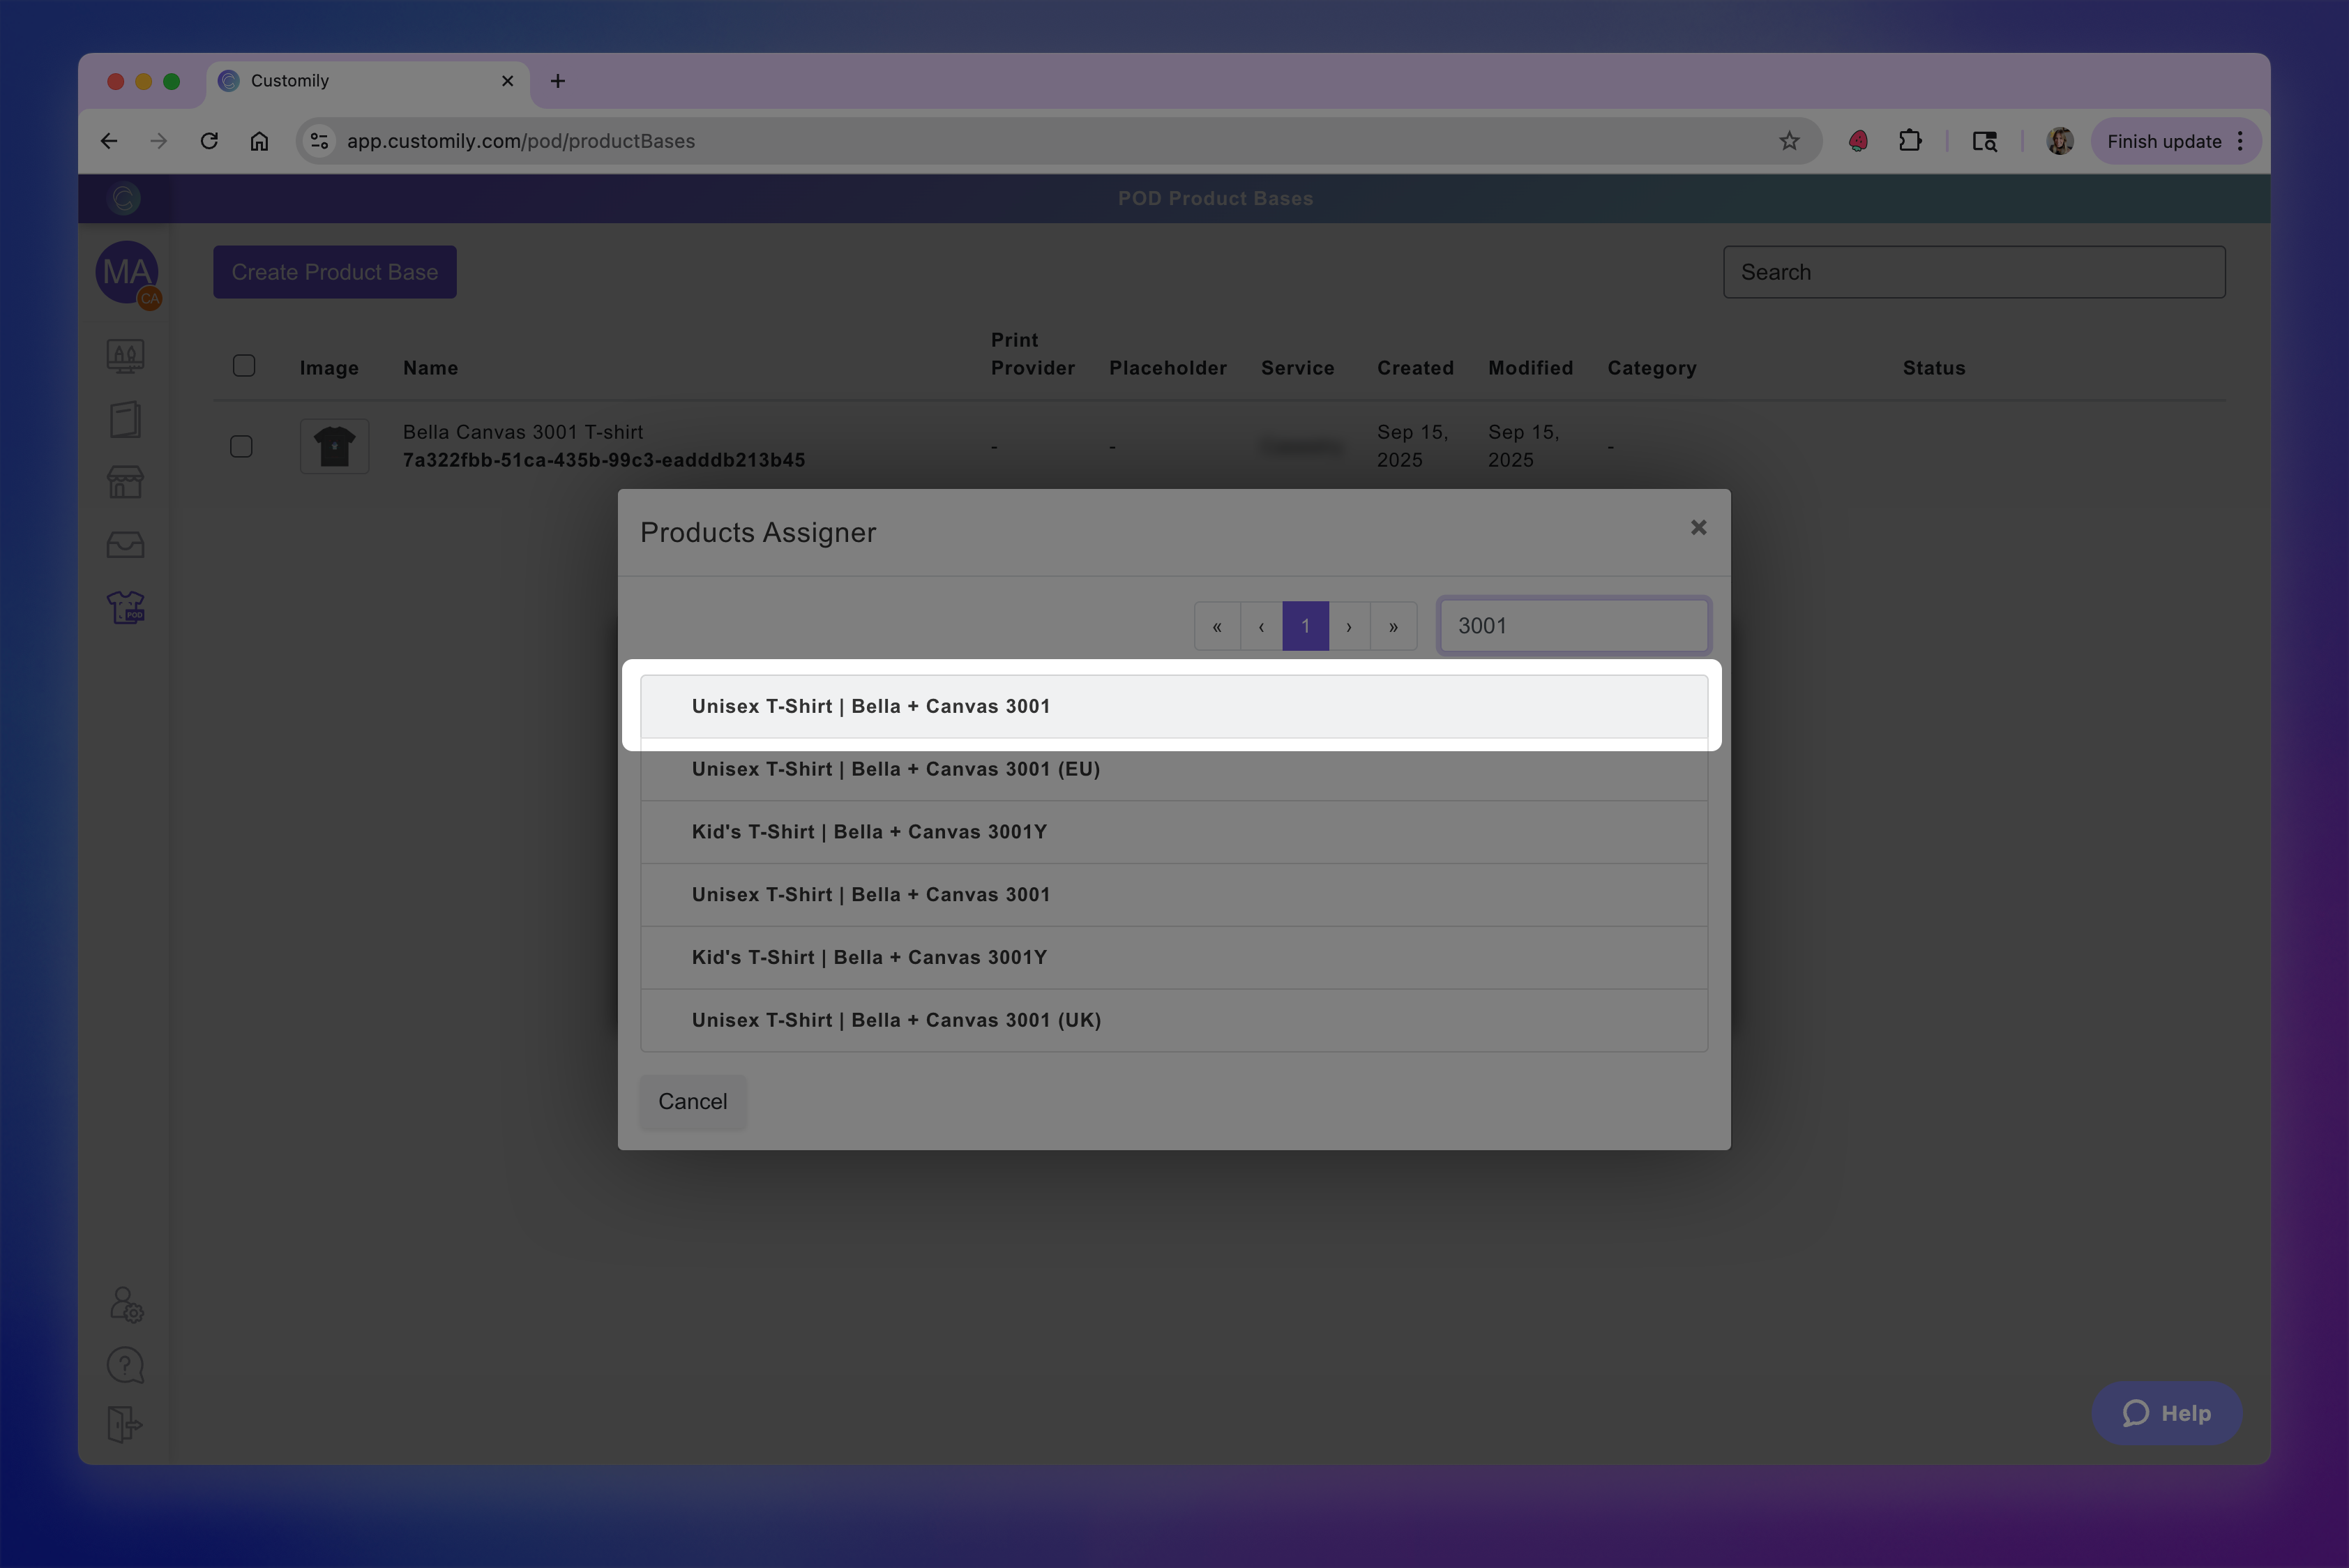This screenshot has height=1568, width=2349.
Task: Click the Cancel button
Action: tap(692, 1101)
